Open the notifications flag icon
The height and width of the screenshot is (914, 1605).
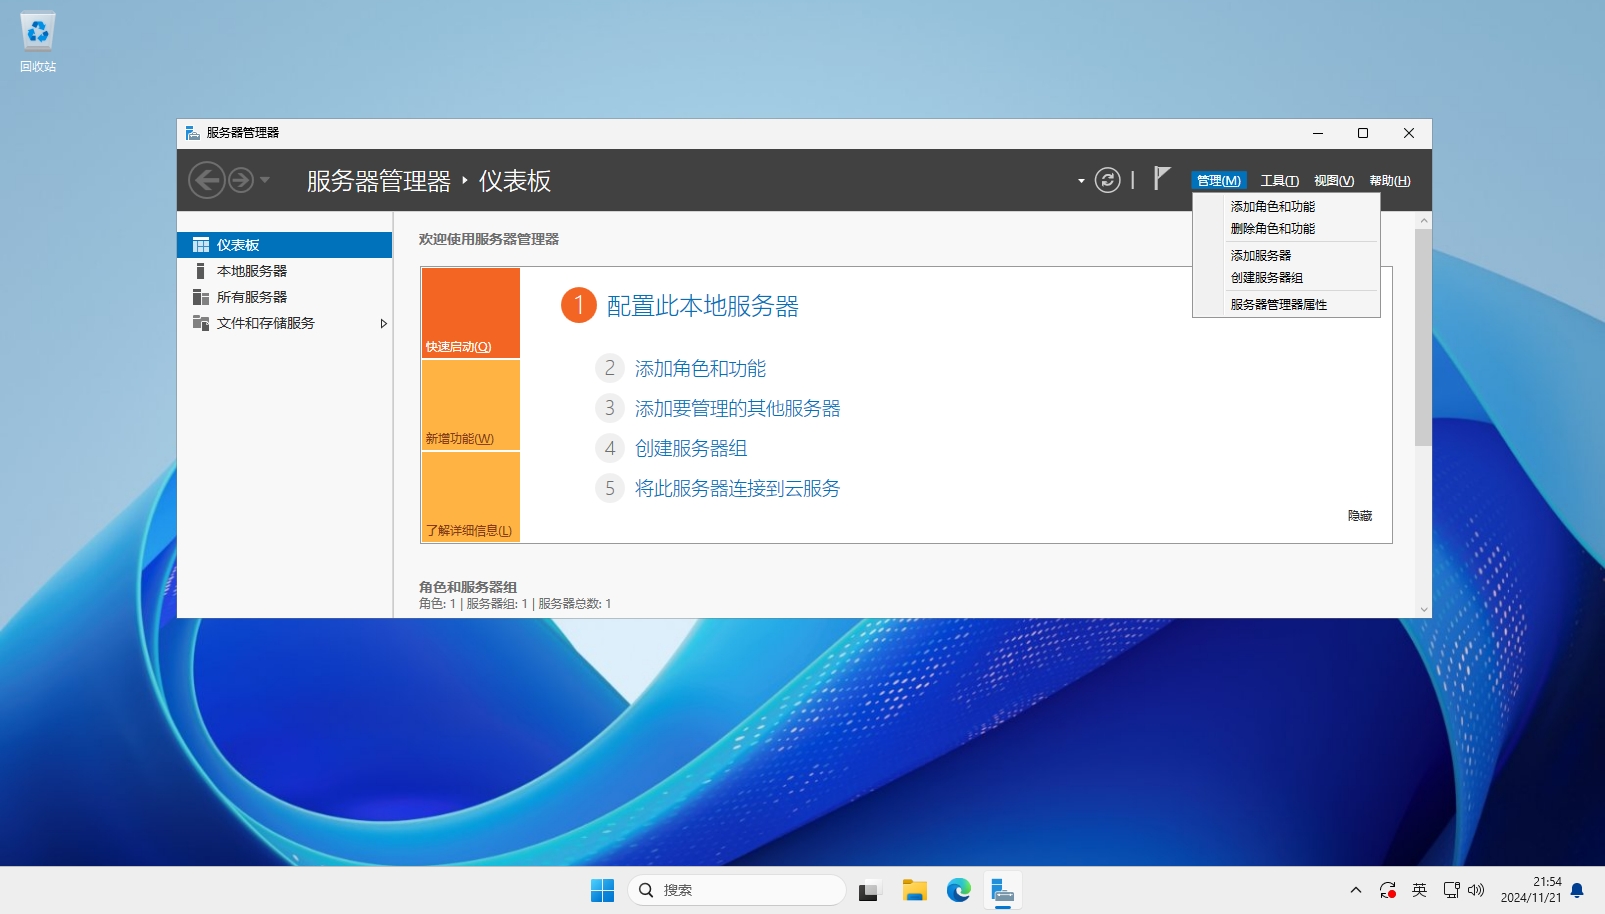pyautogui.click(x=1161, y=179)
